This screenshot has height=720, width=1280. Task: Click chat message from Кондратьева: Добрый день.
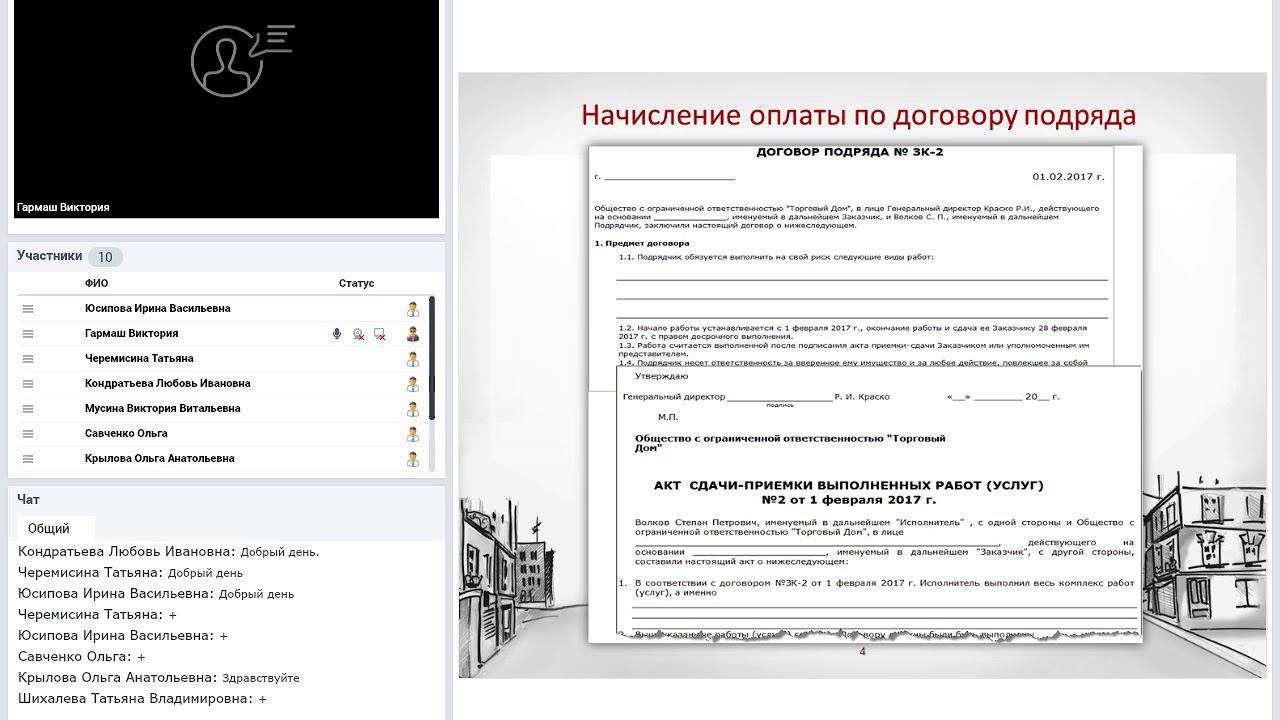[168, 552]
